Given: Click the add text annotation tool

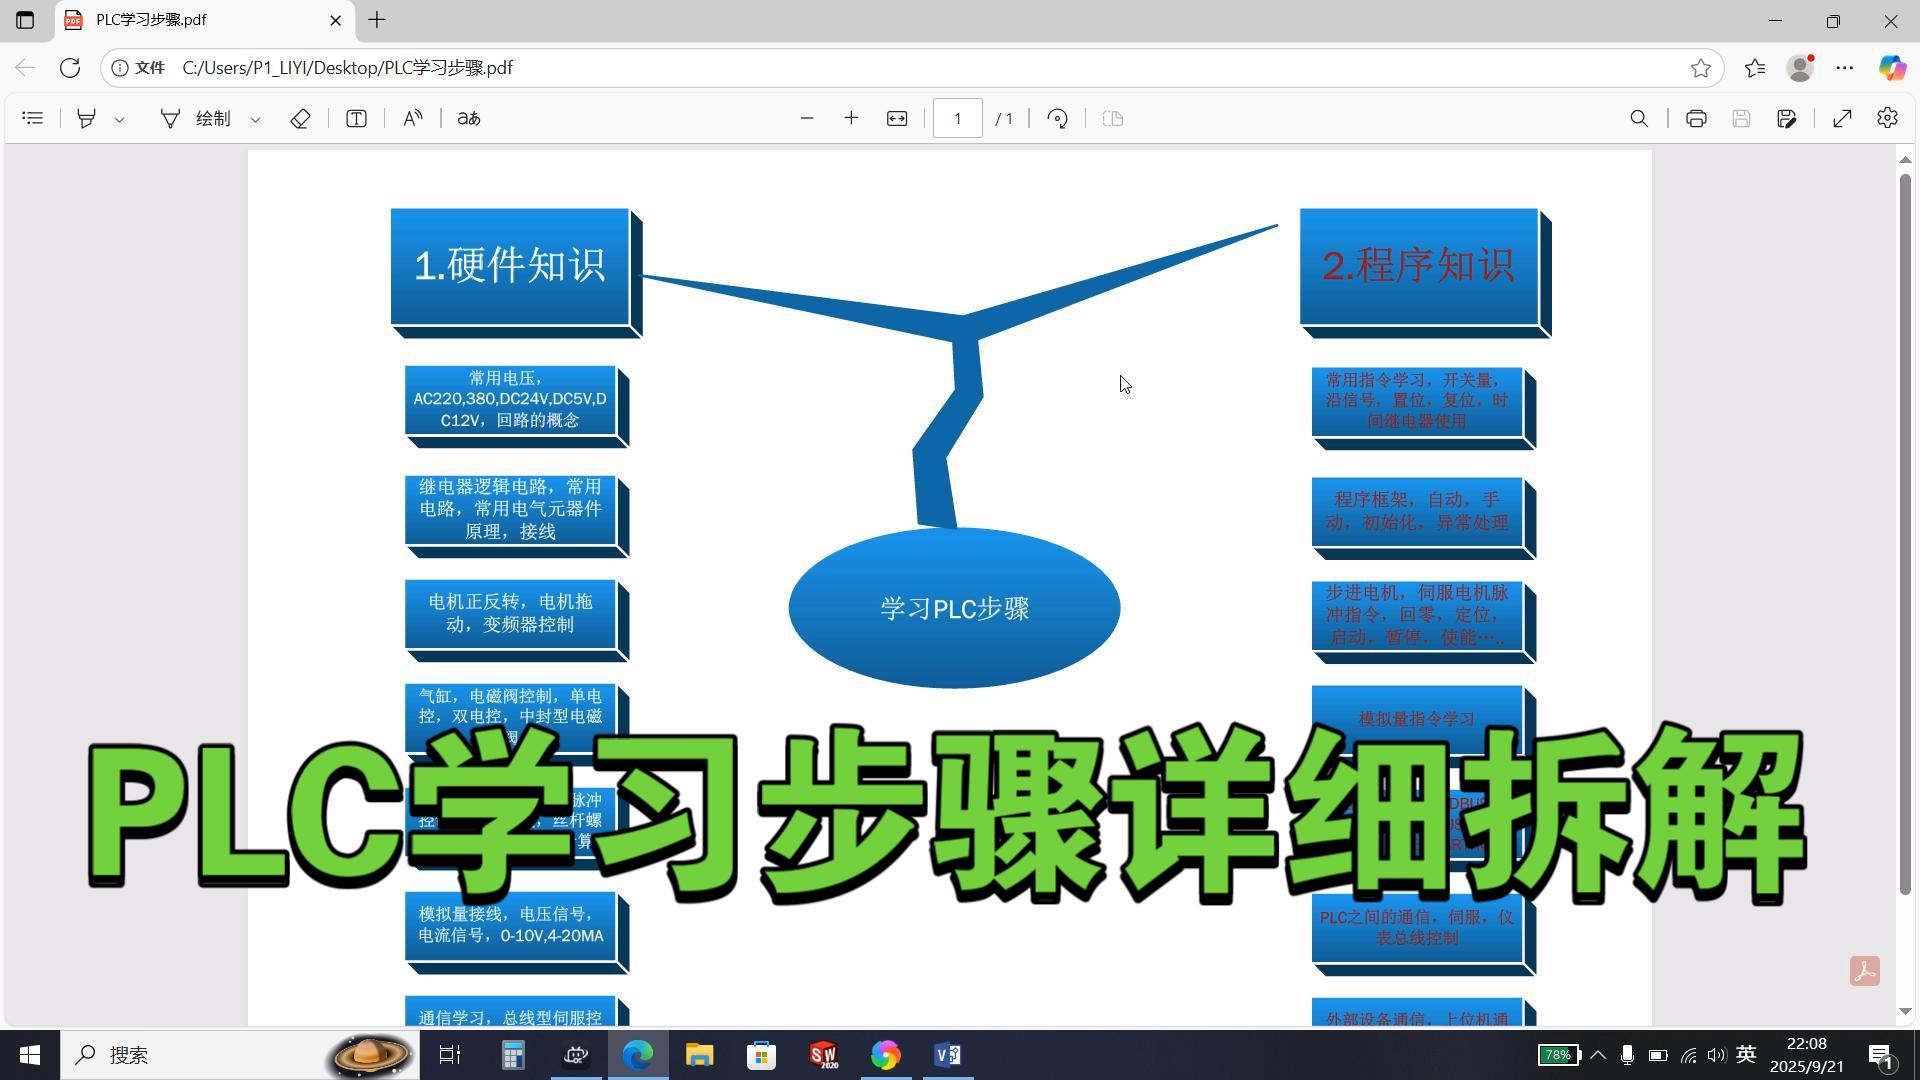Looking at the screenshot, I should (x=356, y=118).
